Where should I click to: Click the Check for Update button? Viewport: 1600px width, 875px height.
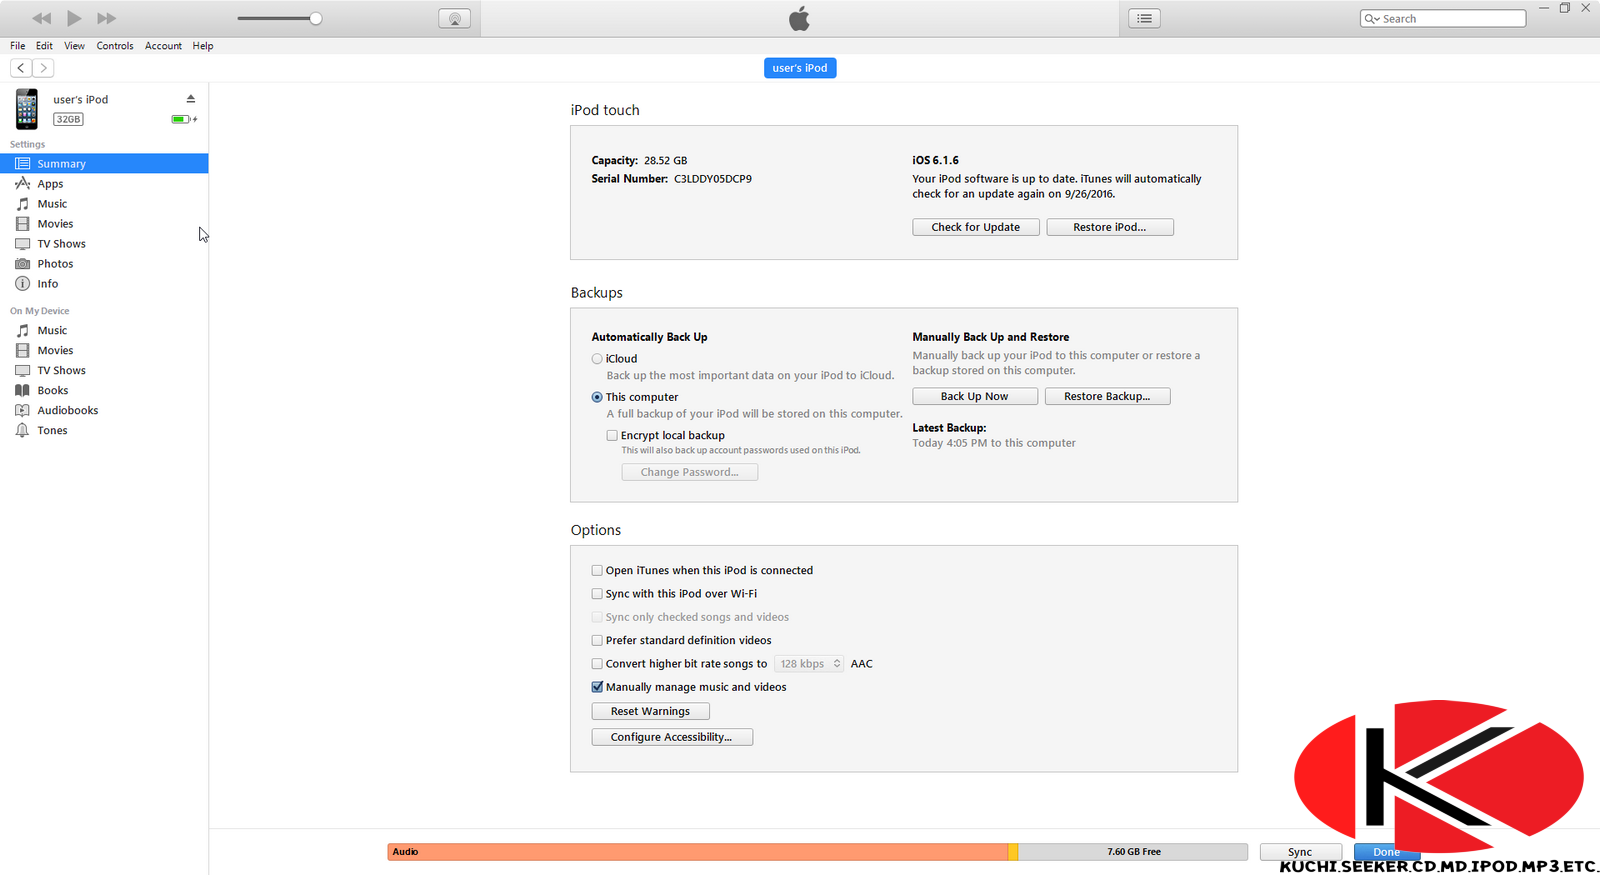976,227
